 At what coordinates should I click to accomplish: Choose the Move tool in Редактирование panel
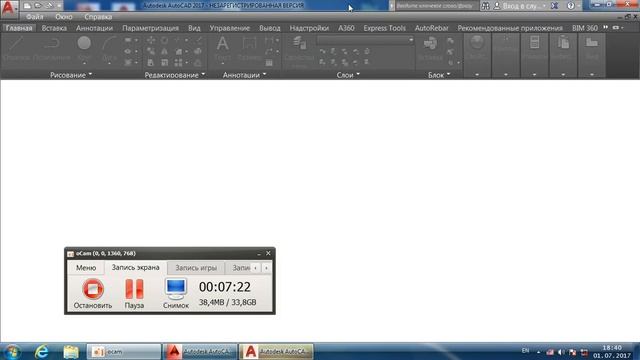[x=151, y=40]
